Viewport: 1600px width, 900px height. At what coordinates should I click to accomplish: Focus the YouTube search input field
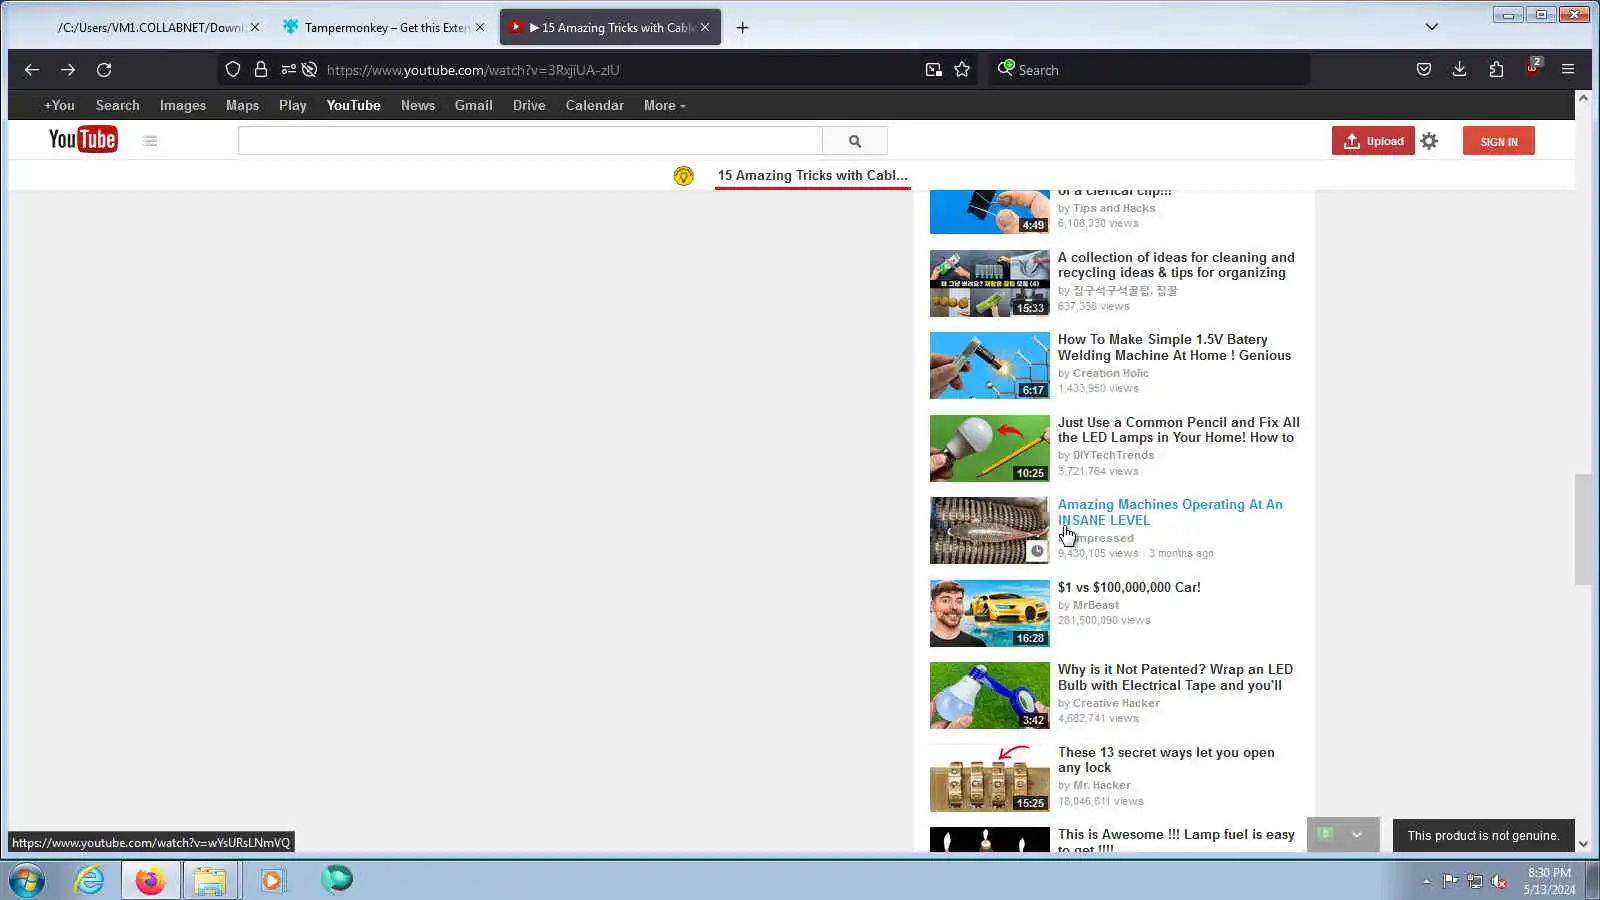tap(530, 141)
